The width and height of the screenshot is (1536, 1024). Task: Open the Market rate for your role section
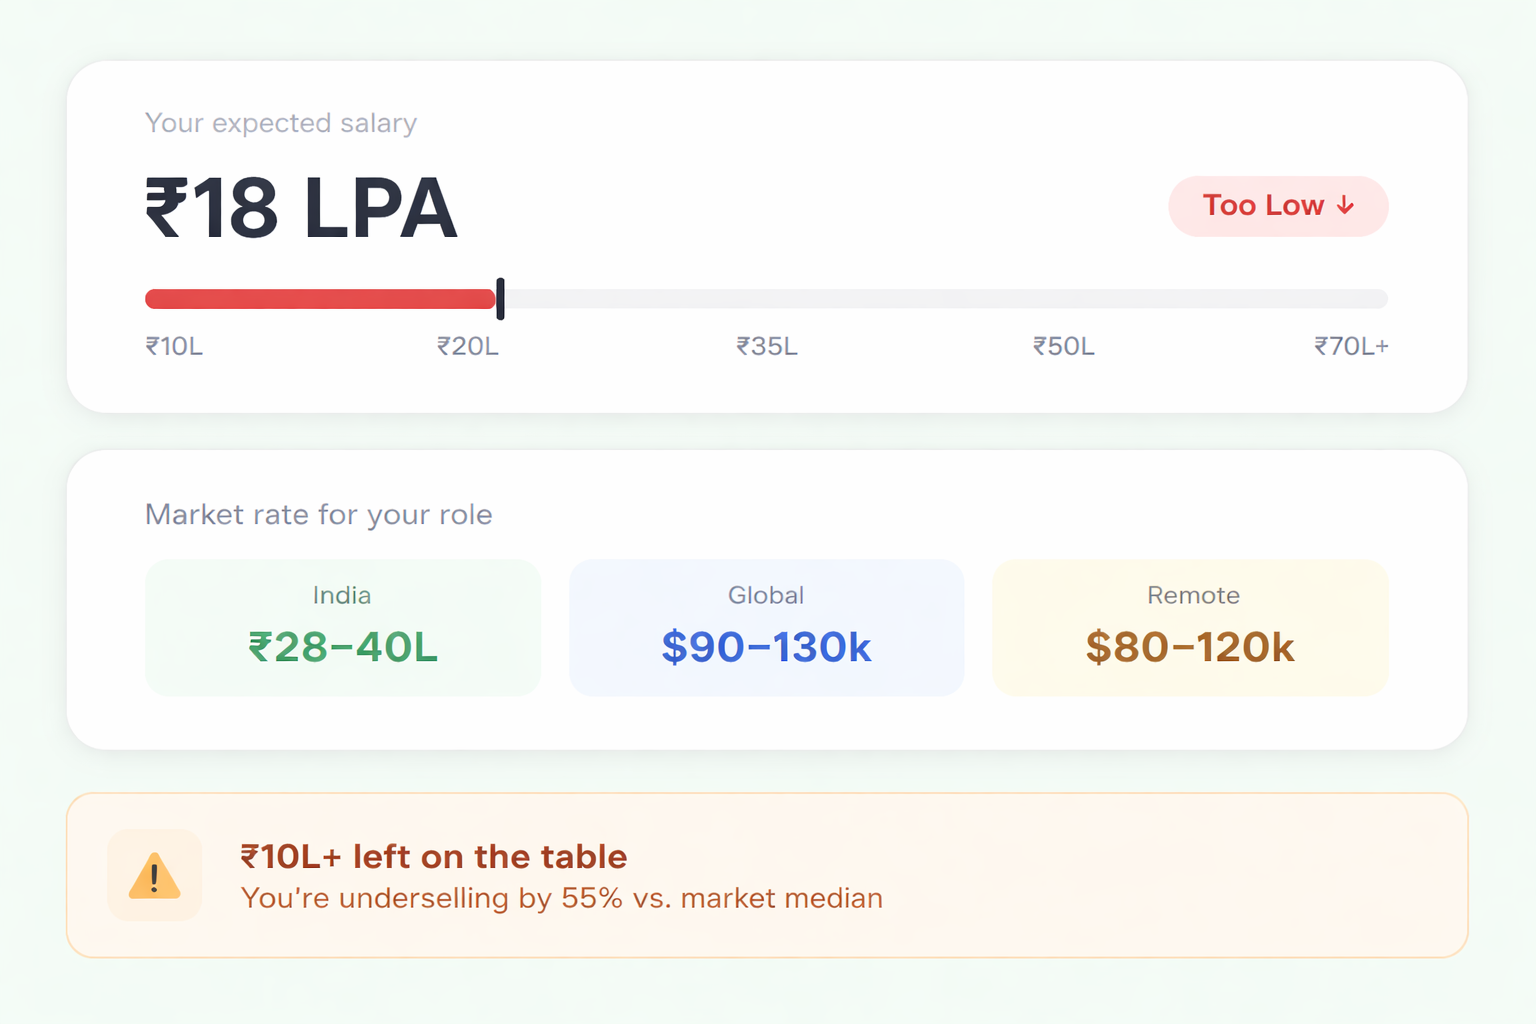[318, 515]
